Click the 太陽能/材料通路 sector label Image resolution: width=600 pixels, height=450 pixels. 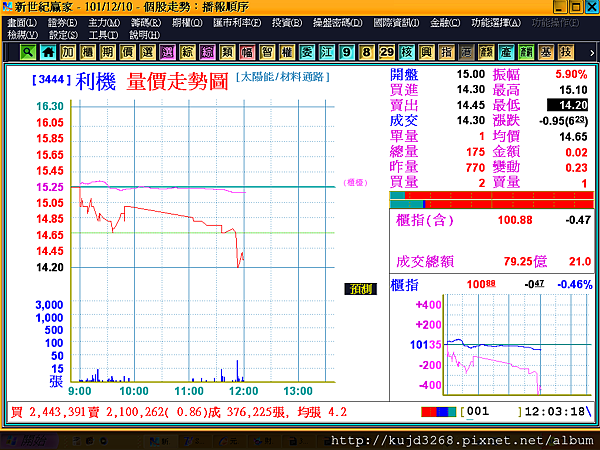(282, 77)
